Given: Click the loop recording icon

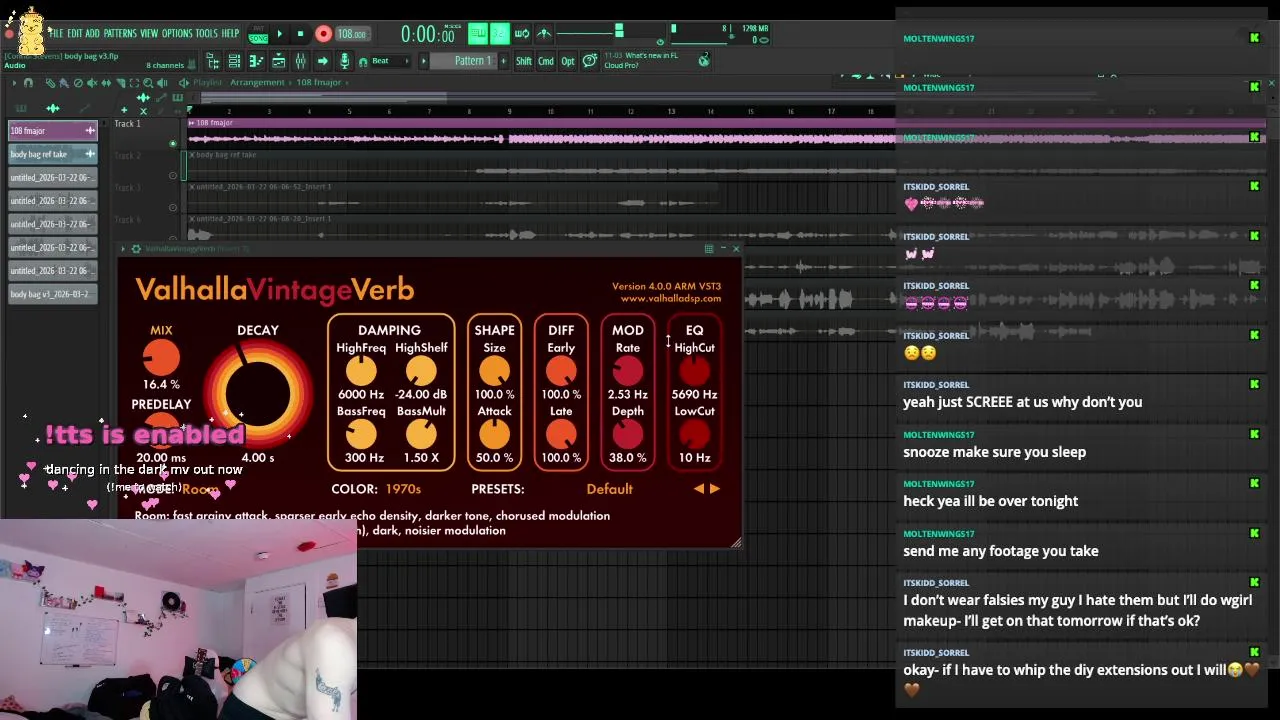Looking at the screenshot, I should tap(522, 33).
